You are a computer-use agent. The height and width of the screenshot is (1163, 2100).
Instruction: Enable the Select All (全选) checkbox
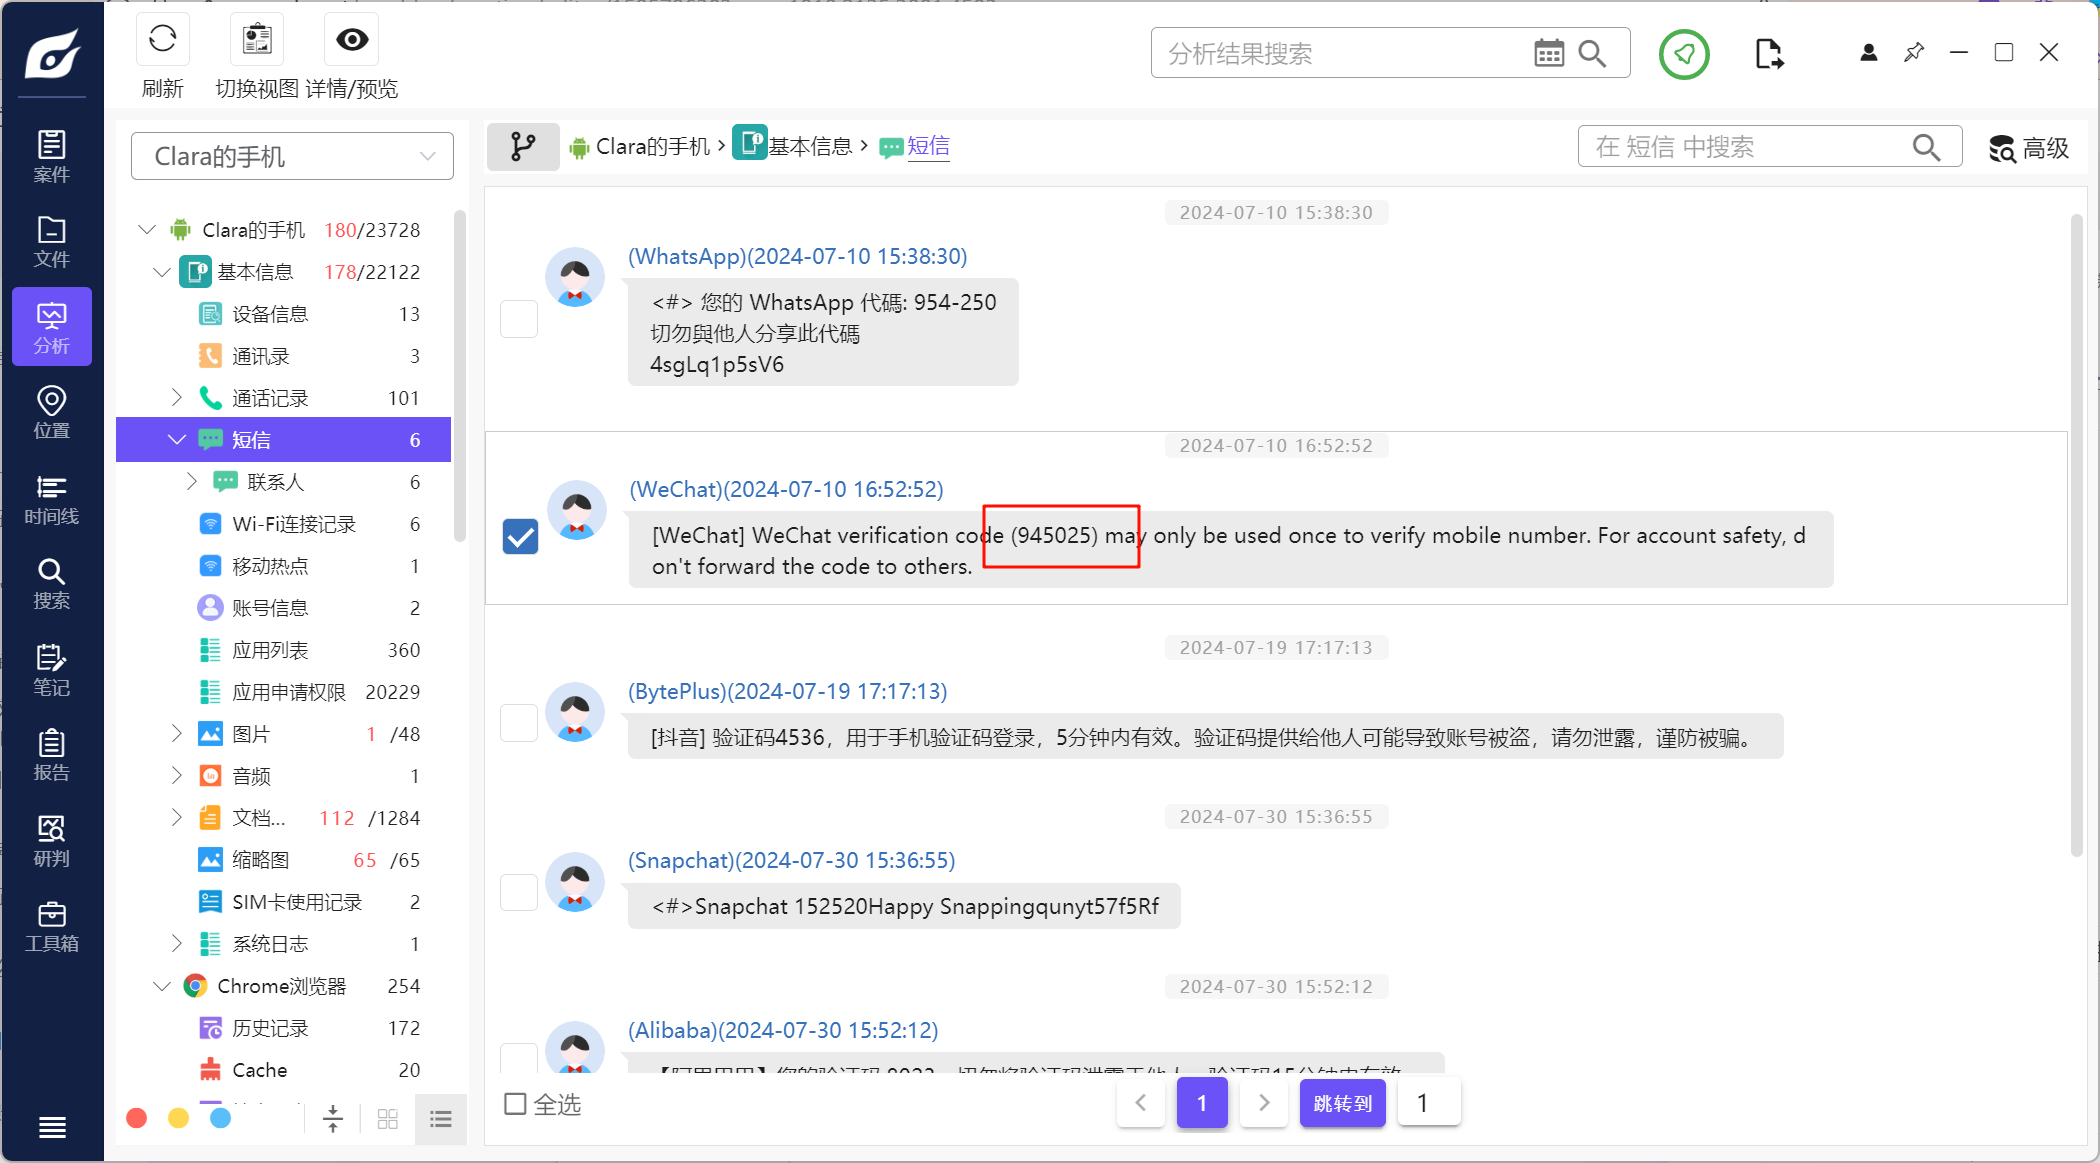(x=515, y=1104)
